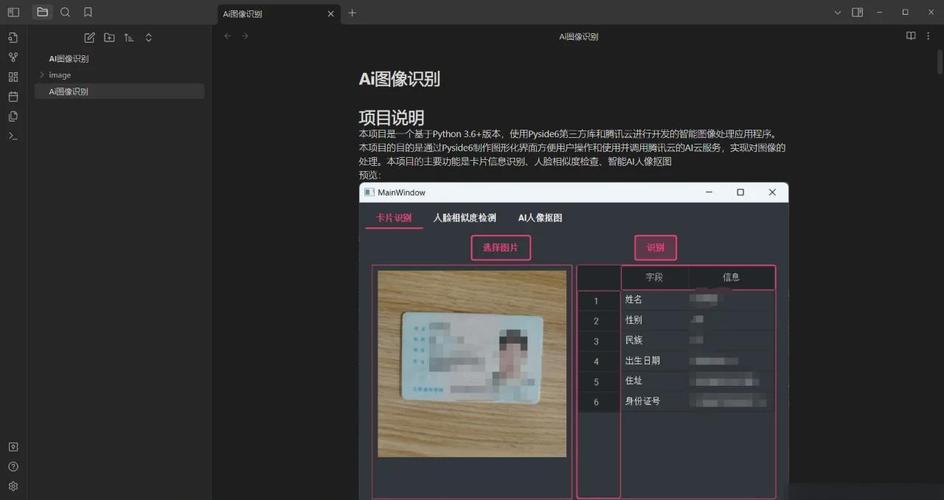
Task: Close the Ai图像识别 tab
Action: pos(331,14)
